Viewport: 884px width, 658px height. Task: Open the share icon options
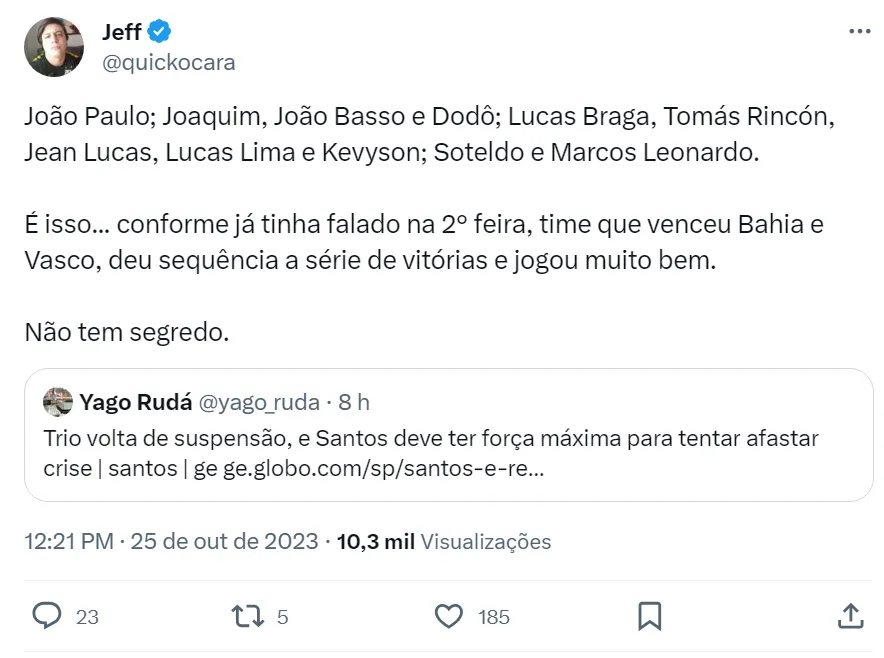click(x=850, y=615)
